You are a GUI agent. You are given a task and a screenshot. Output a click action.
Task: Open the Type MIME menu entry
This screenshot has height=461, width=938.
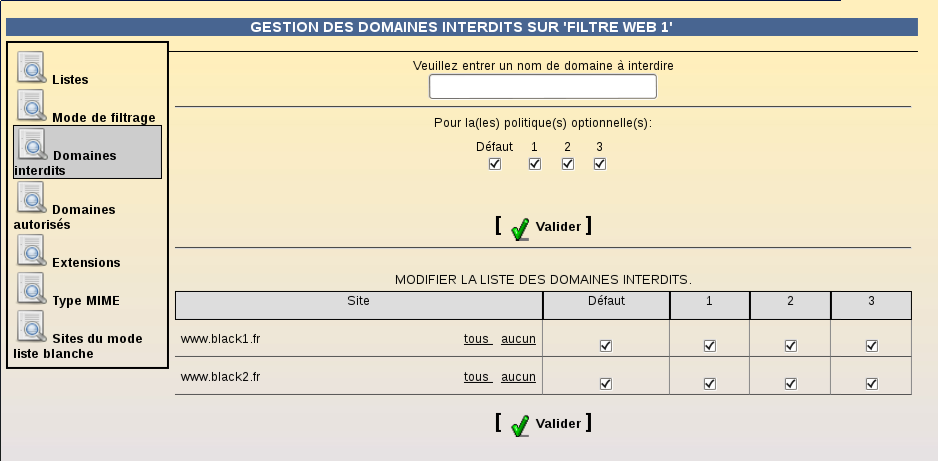pos(86,301)
